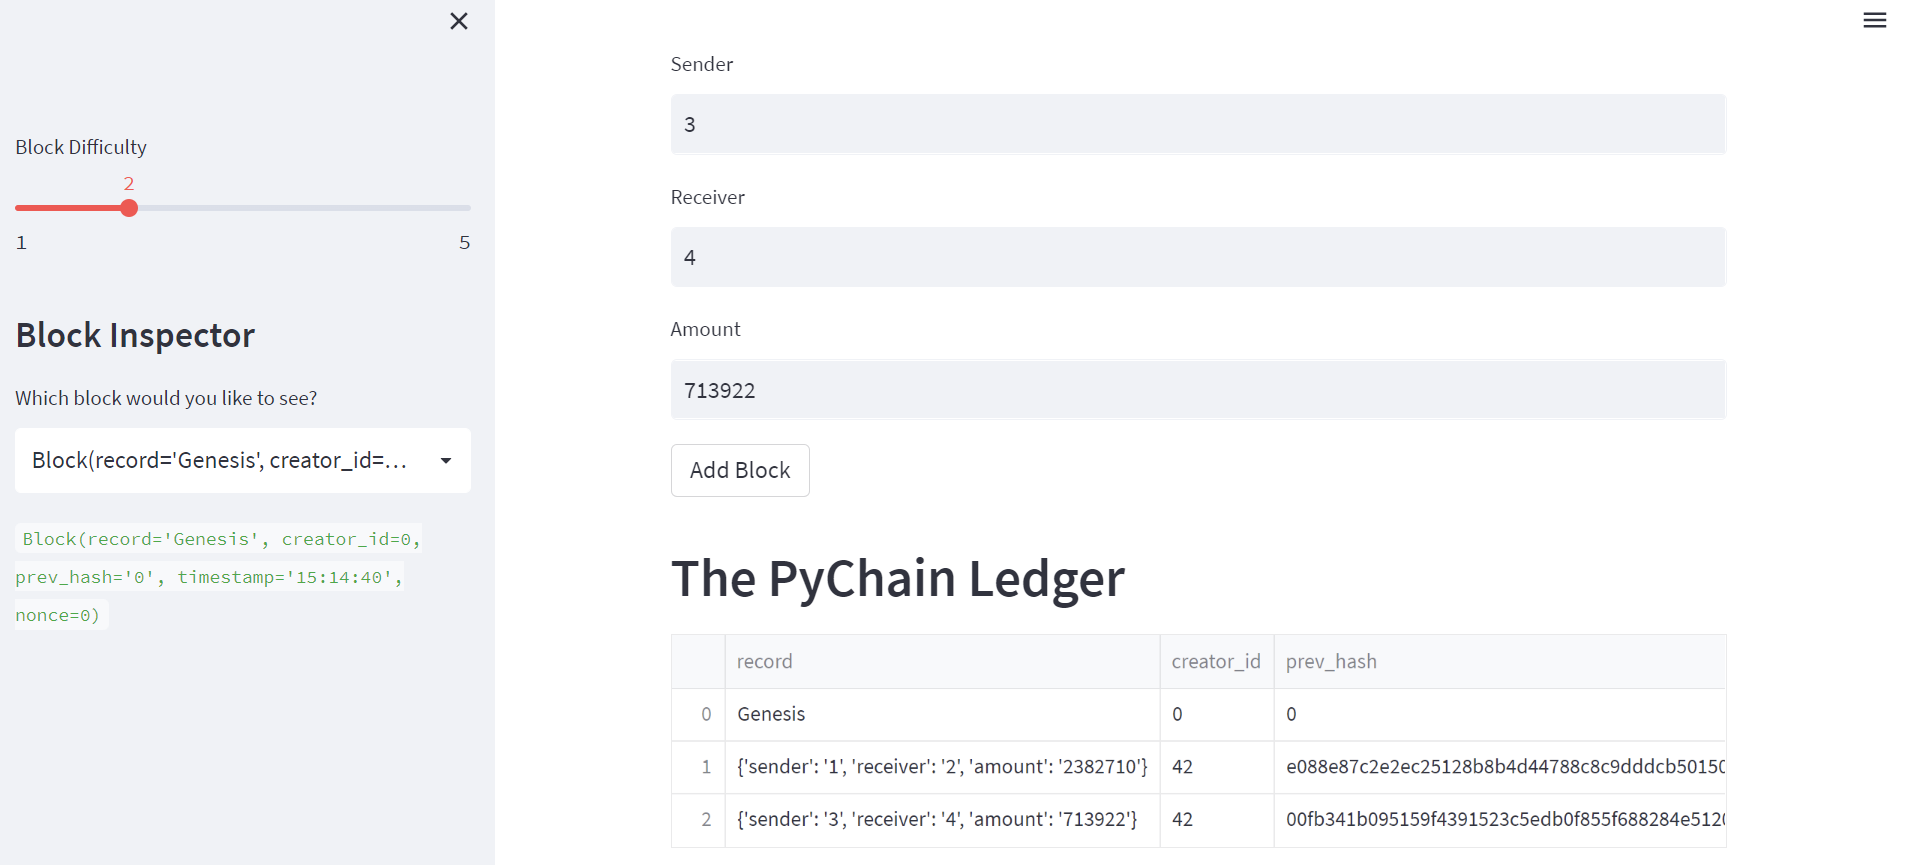1911x865 pixels.
Task: Select the Amount field containing 713922
Action: (x=1197, y=390)
